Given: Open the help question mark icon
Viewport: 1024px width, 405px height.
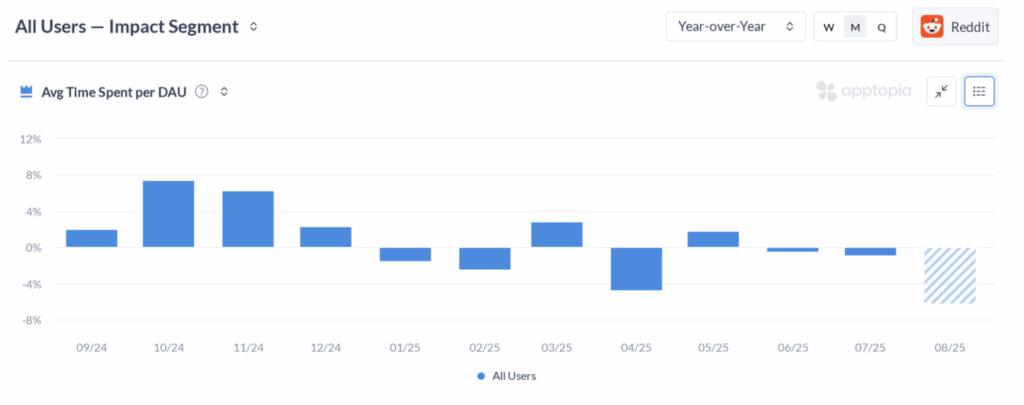Looking at the screenshot, I should 202,91.
